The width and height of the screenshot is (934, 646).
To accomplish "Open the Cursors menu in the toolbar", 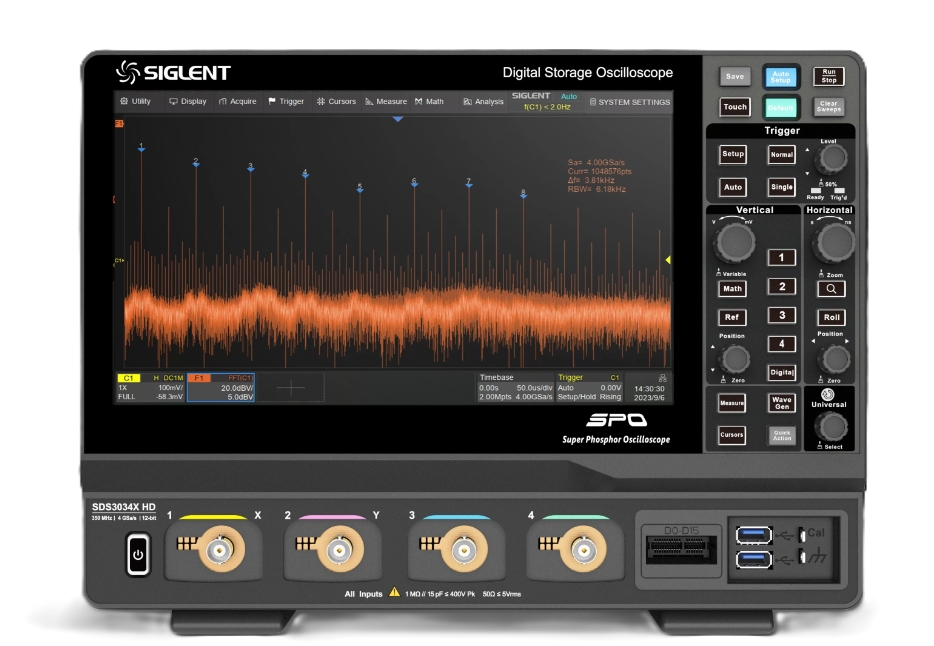I will coord(336,101).
